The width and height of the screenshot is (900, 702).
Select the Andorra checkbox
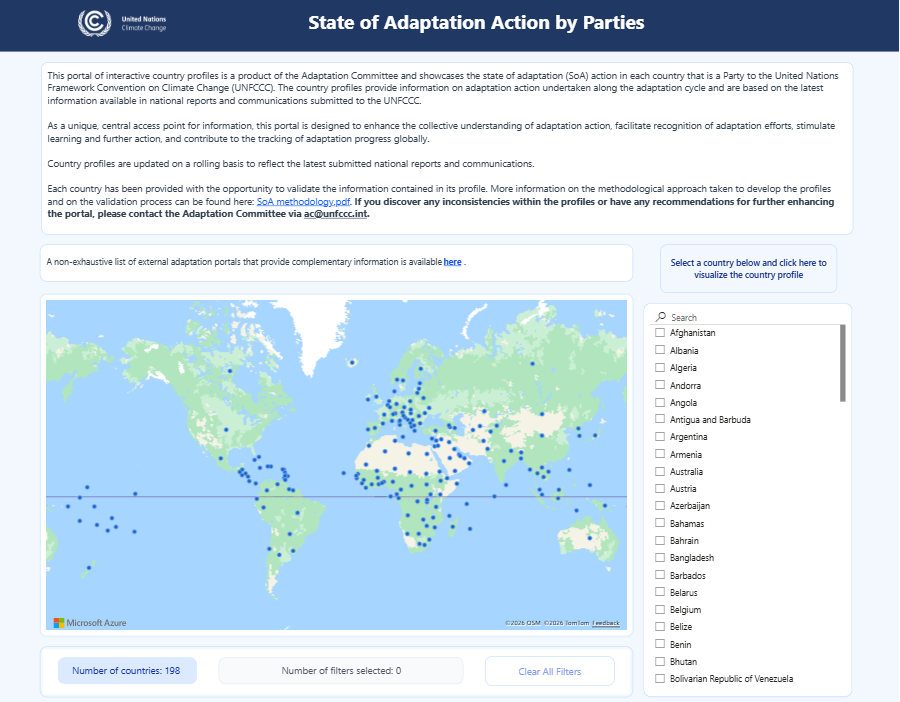click(660, 385)
